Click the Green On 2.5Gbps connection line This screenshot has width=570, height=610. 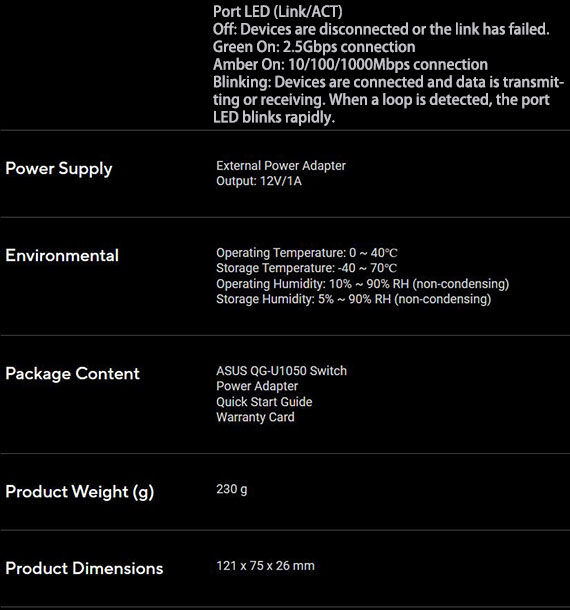point(314,47)
